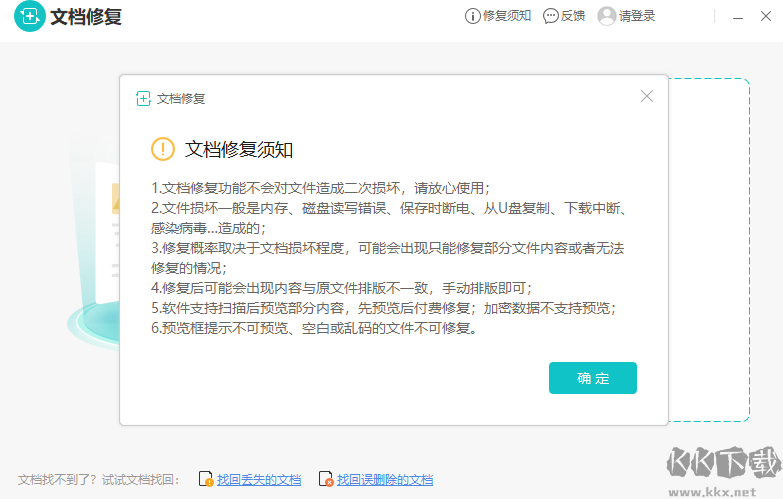Click small logo icon in dialog header
The image size is (783, 499).
(143, 98)
